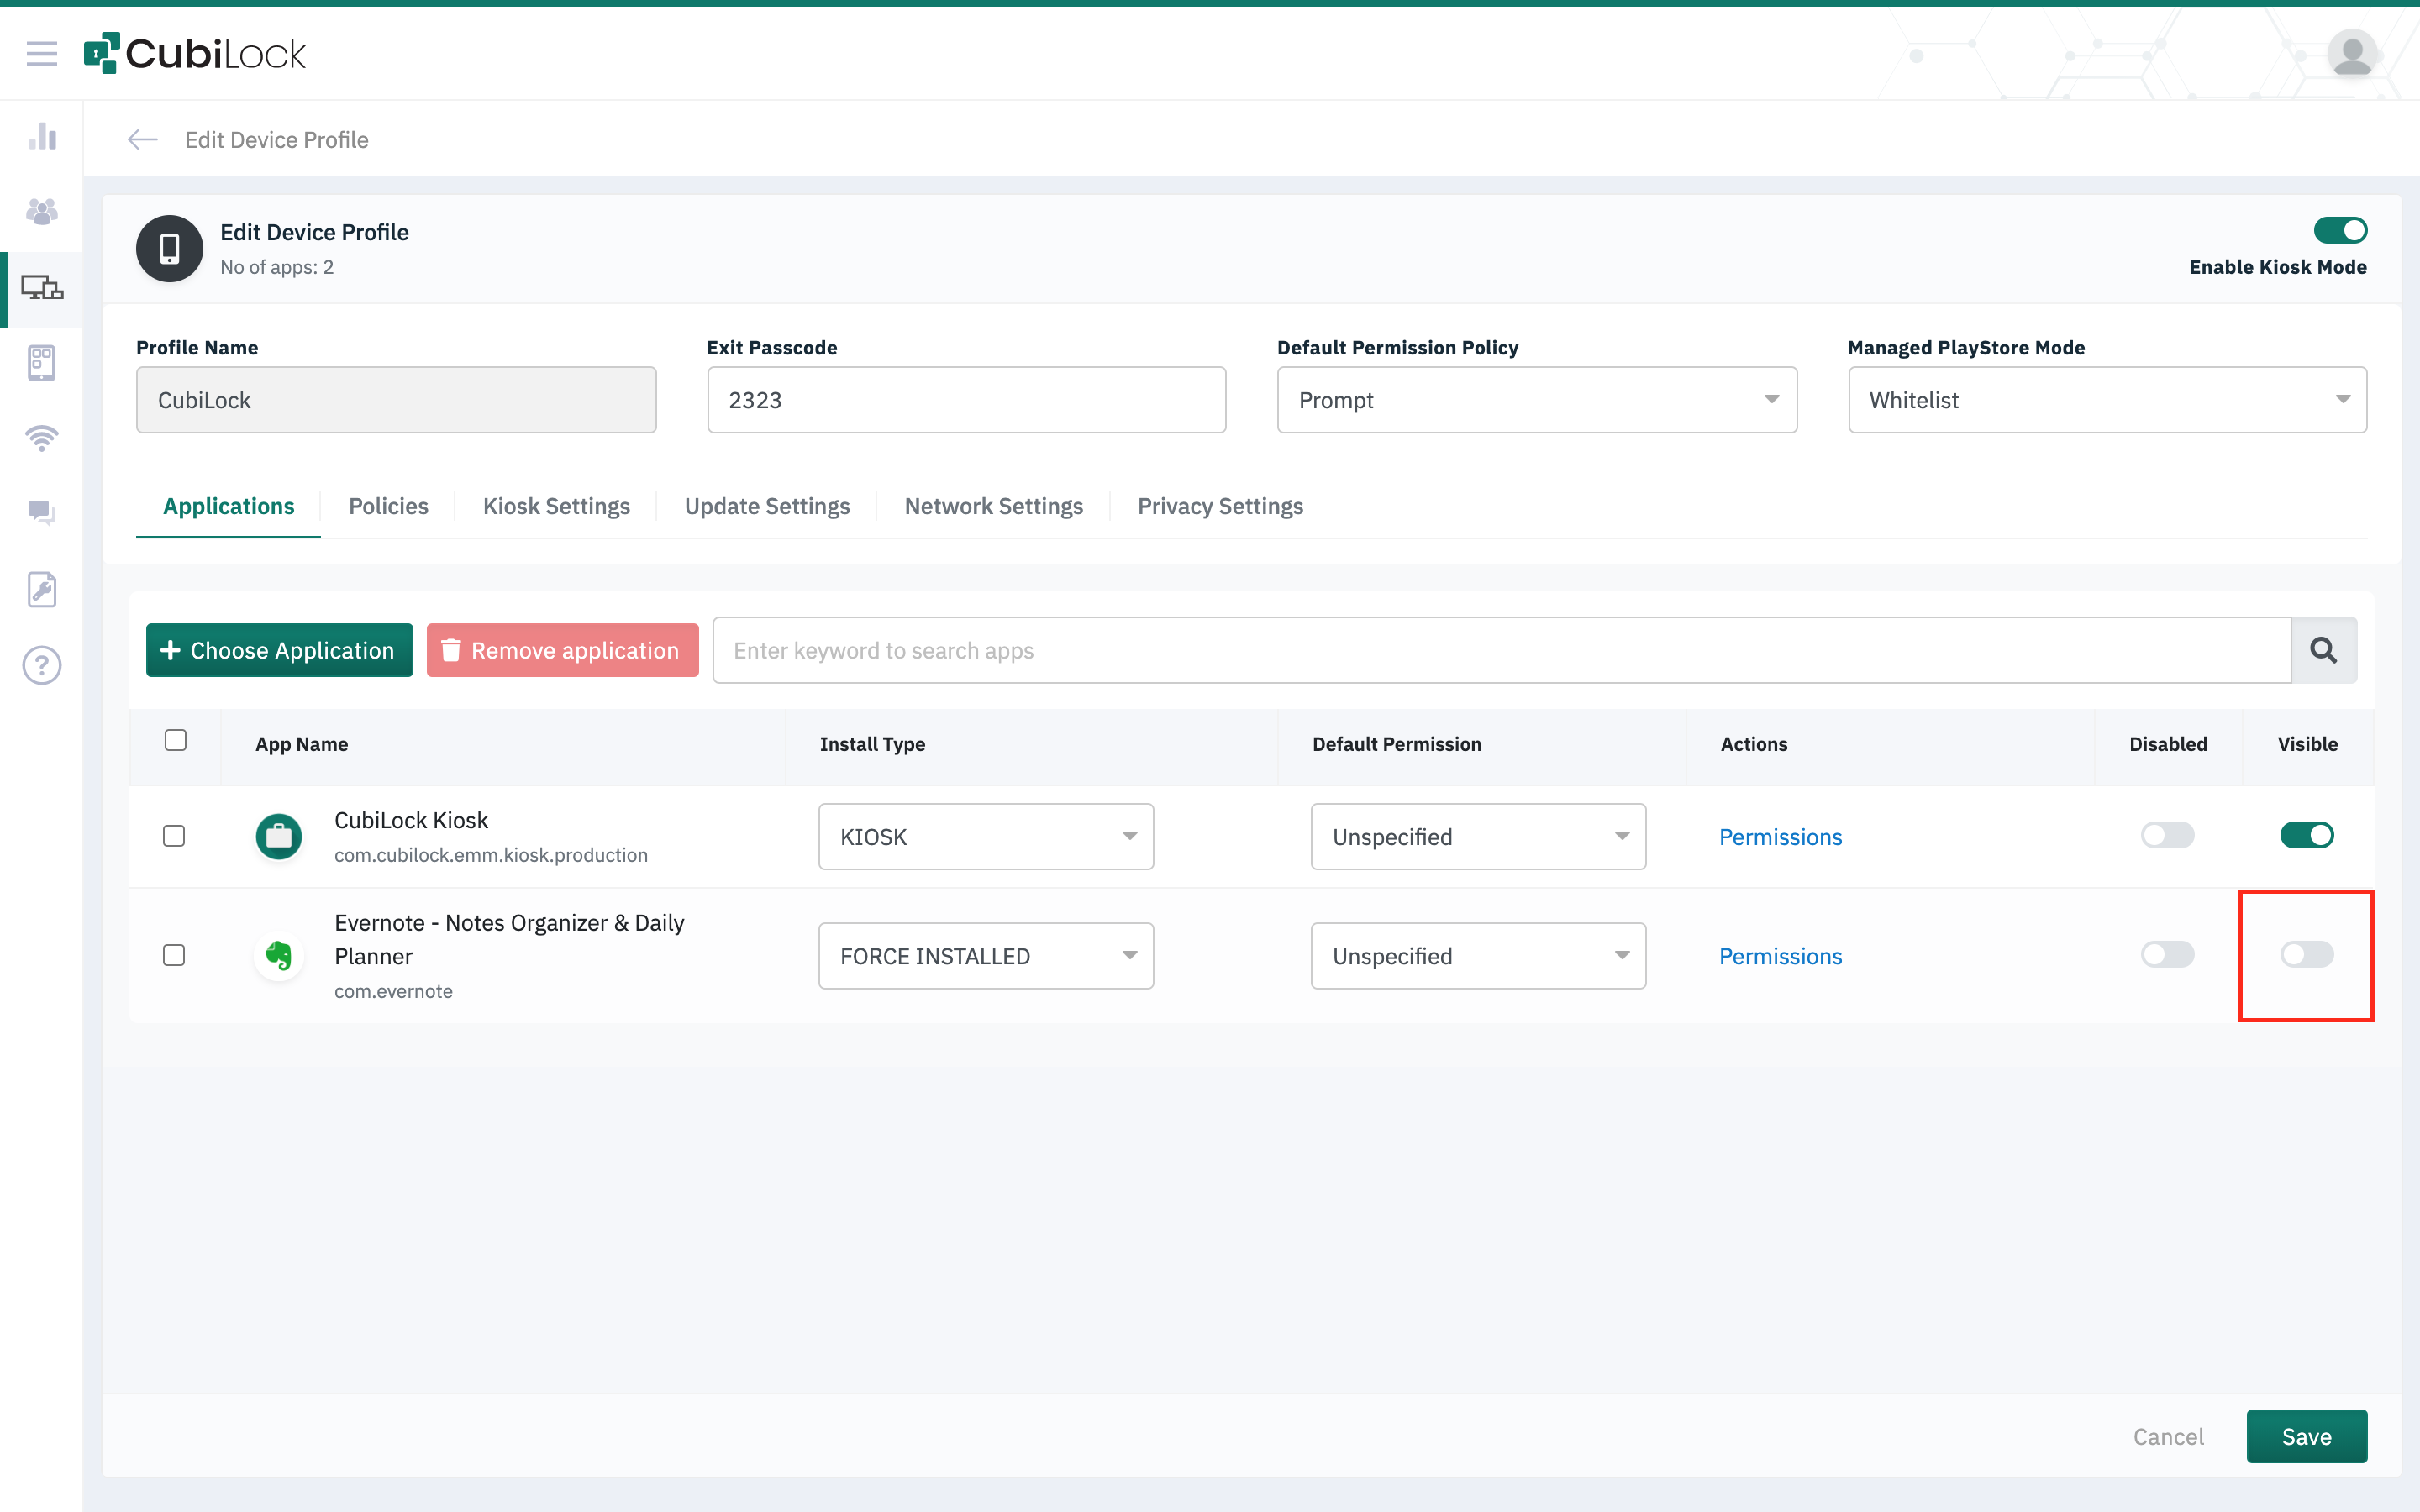Toggle the Enable Kiosk Mode switch
The width and height of the screenshot is (2420, 1512).
(x=2339, y=231)
